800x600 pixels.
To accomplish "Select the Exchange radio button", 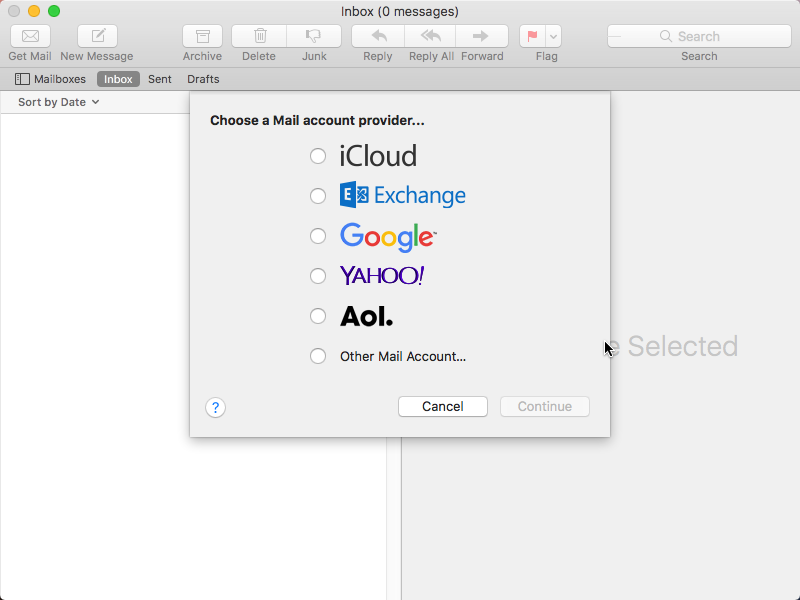I will (318, 195).
